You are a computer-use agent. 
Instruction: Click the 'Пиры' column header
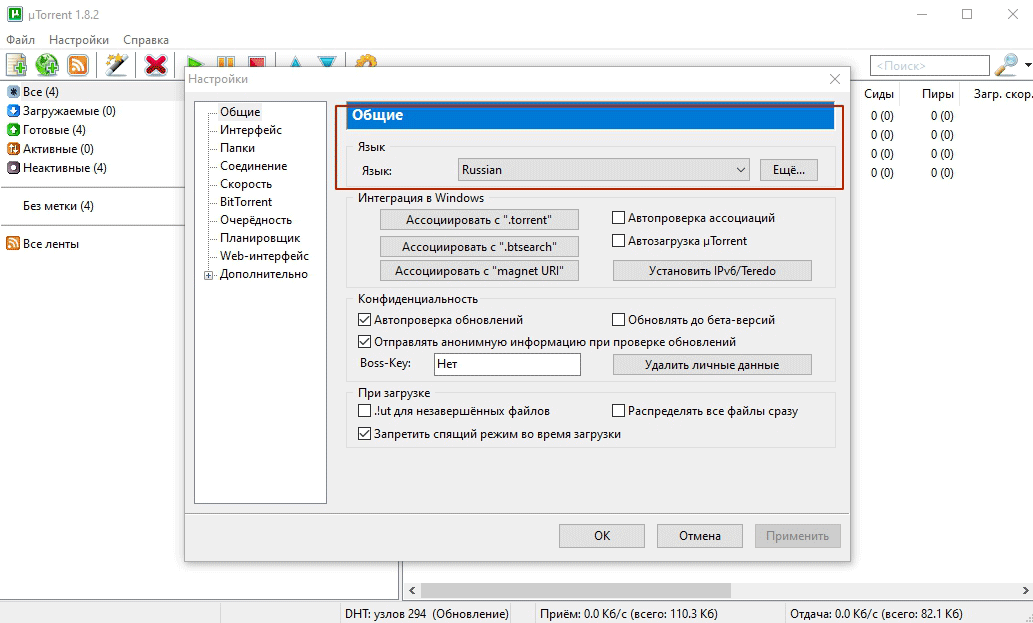click(937, 94)
